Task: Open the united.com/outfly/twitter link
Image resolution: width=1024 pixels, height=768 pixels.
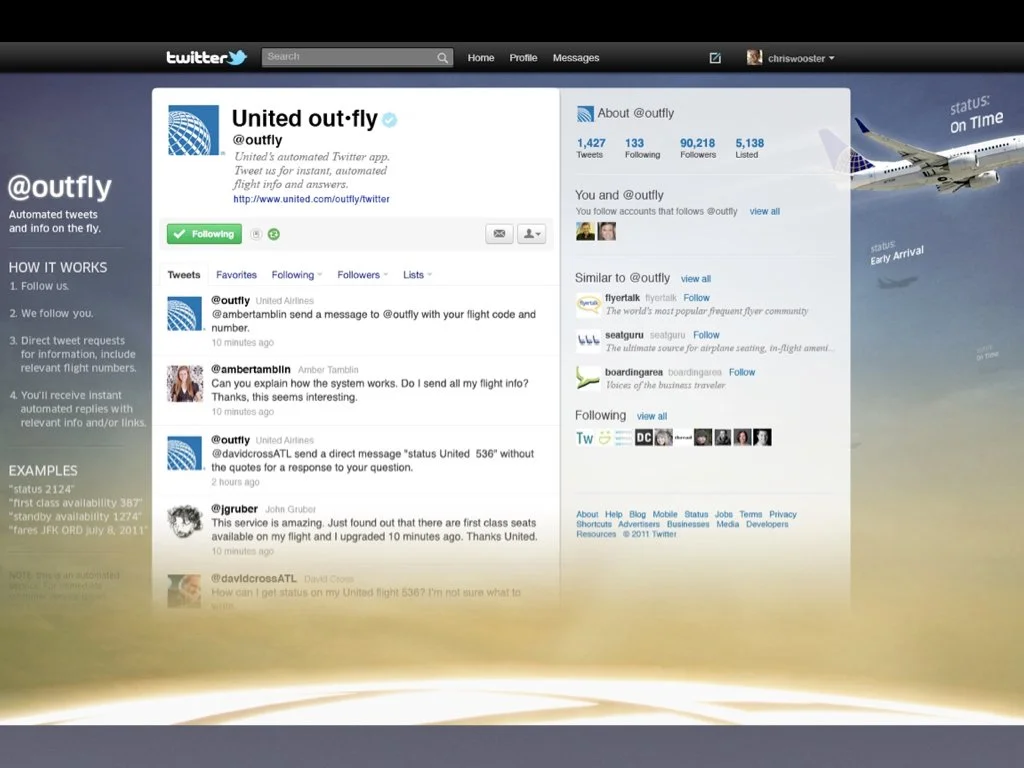Action: tap(312, 199)
